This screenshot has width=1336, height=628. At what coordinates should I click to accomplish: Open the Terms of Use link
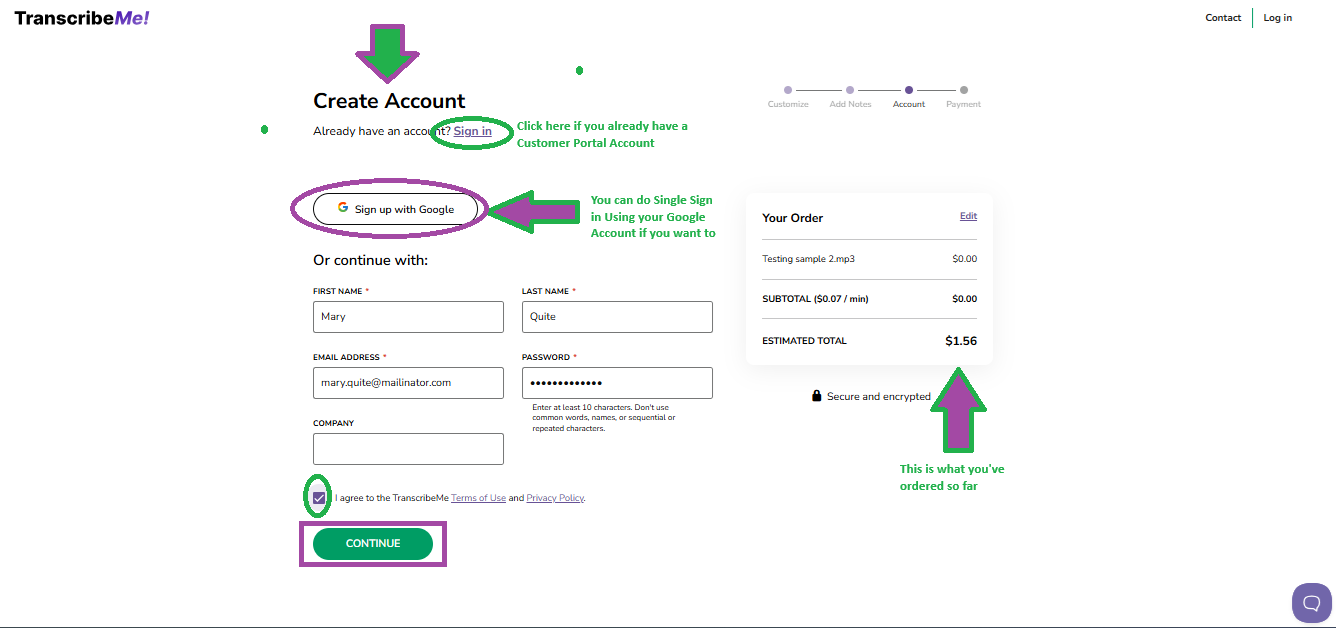click(x=478, y=497)
